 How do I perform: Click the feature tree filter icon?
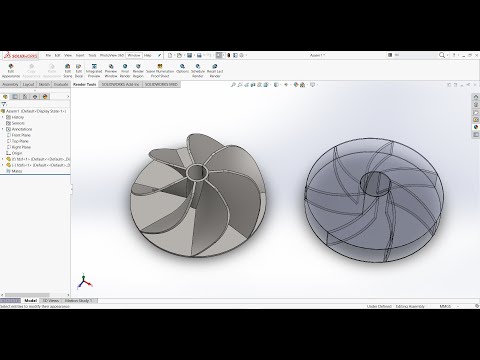coord(4,104)
